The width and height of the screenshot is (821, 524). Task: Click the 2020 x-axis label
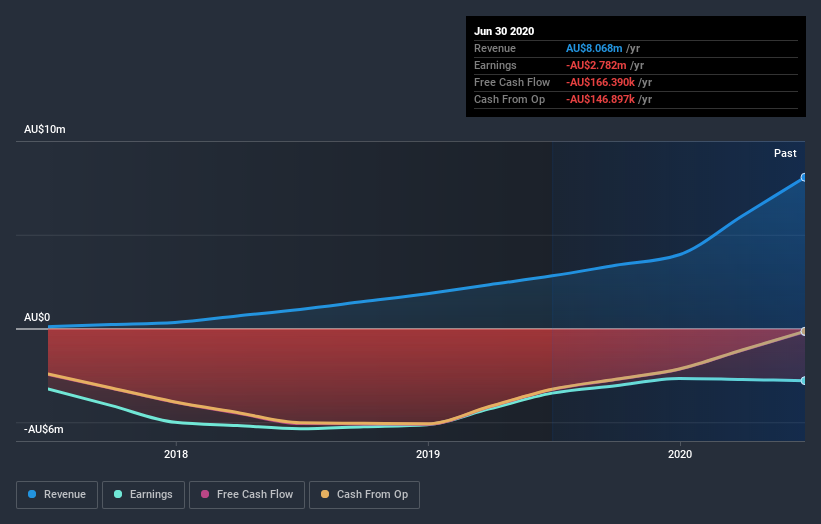click(680, 454)
